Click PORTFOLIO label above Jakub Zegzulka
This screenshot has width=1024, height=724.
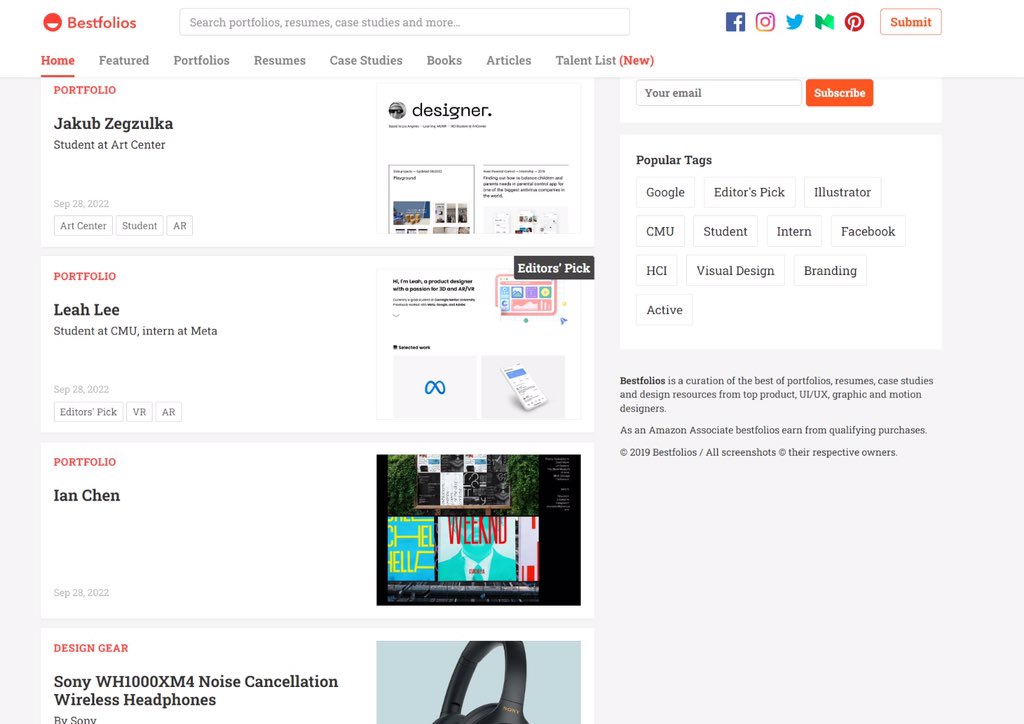(85, 90)
